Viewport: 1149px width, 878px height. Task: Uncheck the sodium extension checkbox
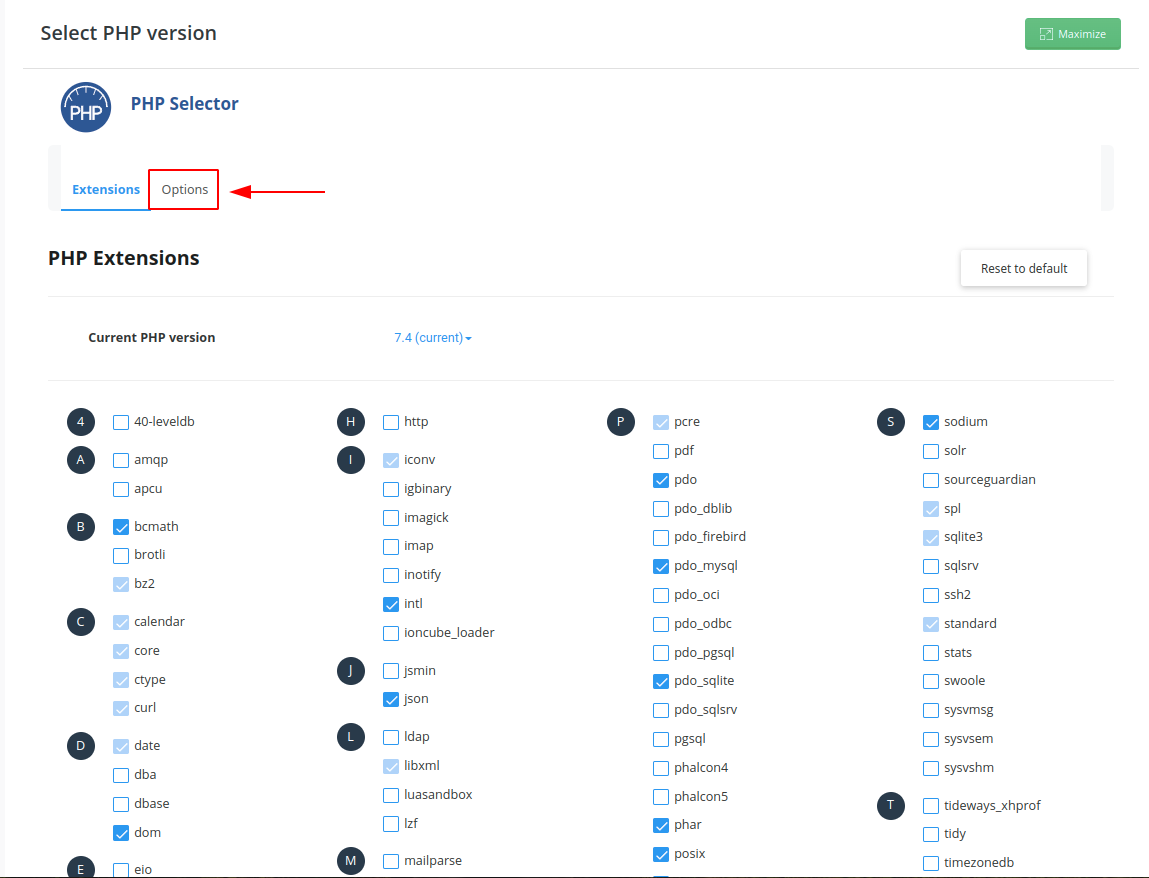[x=931, y=422]
